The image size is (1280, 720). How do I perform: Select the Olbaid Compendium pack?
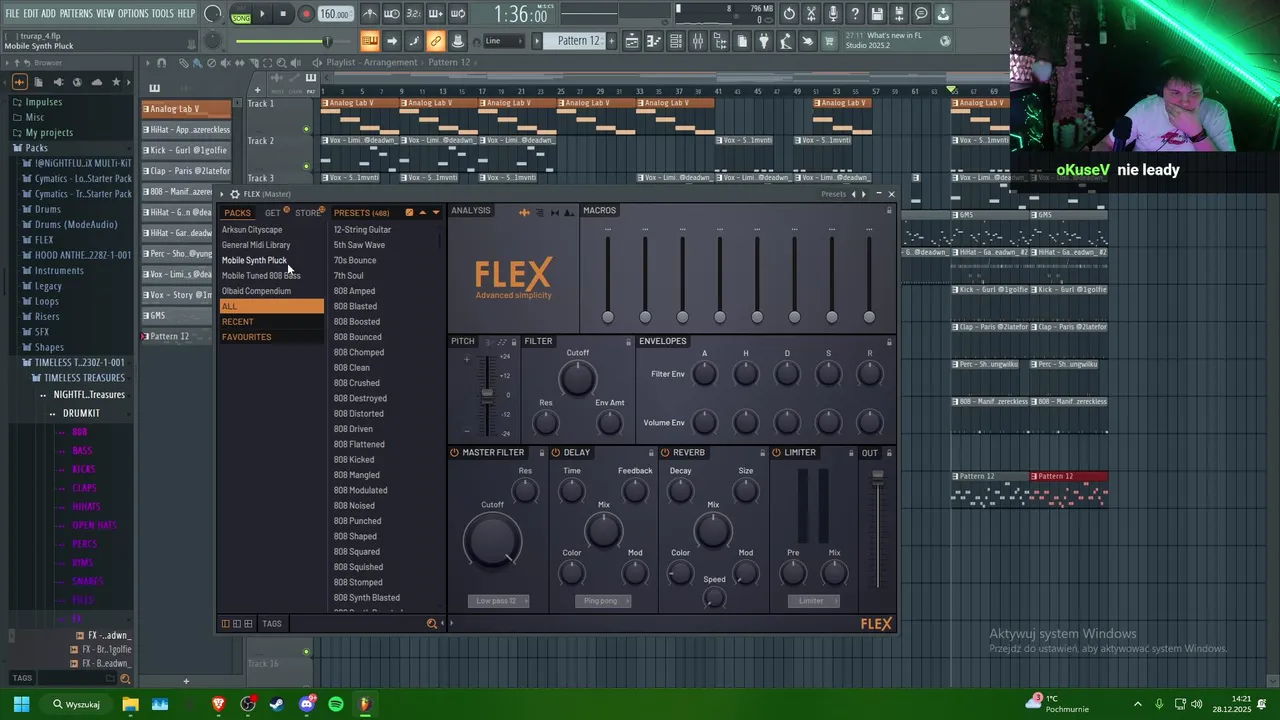(256, 291)
